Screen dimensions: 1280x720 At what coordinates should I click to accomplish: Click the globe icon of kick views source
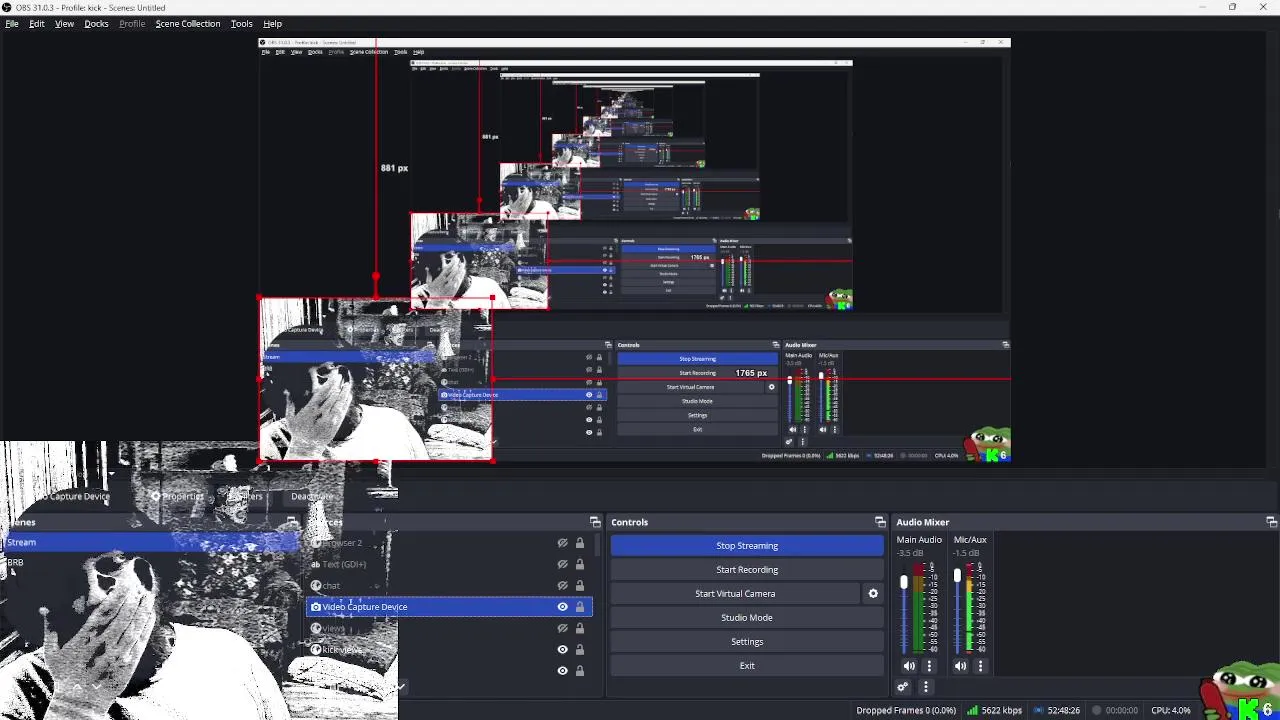tap(316, 650)
